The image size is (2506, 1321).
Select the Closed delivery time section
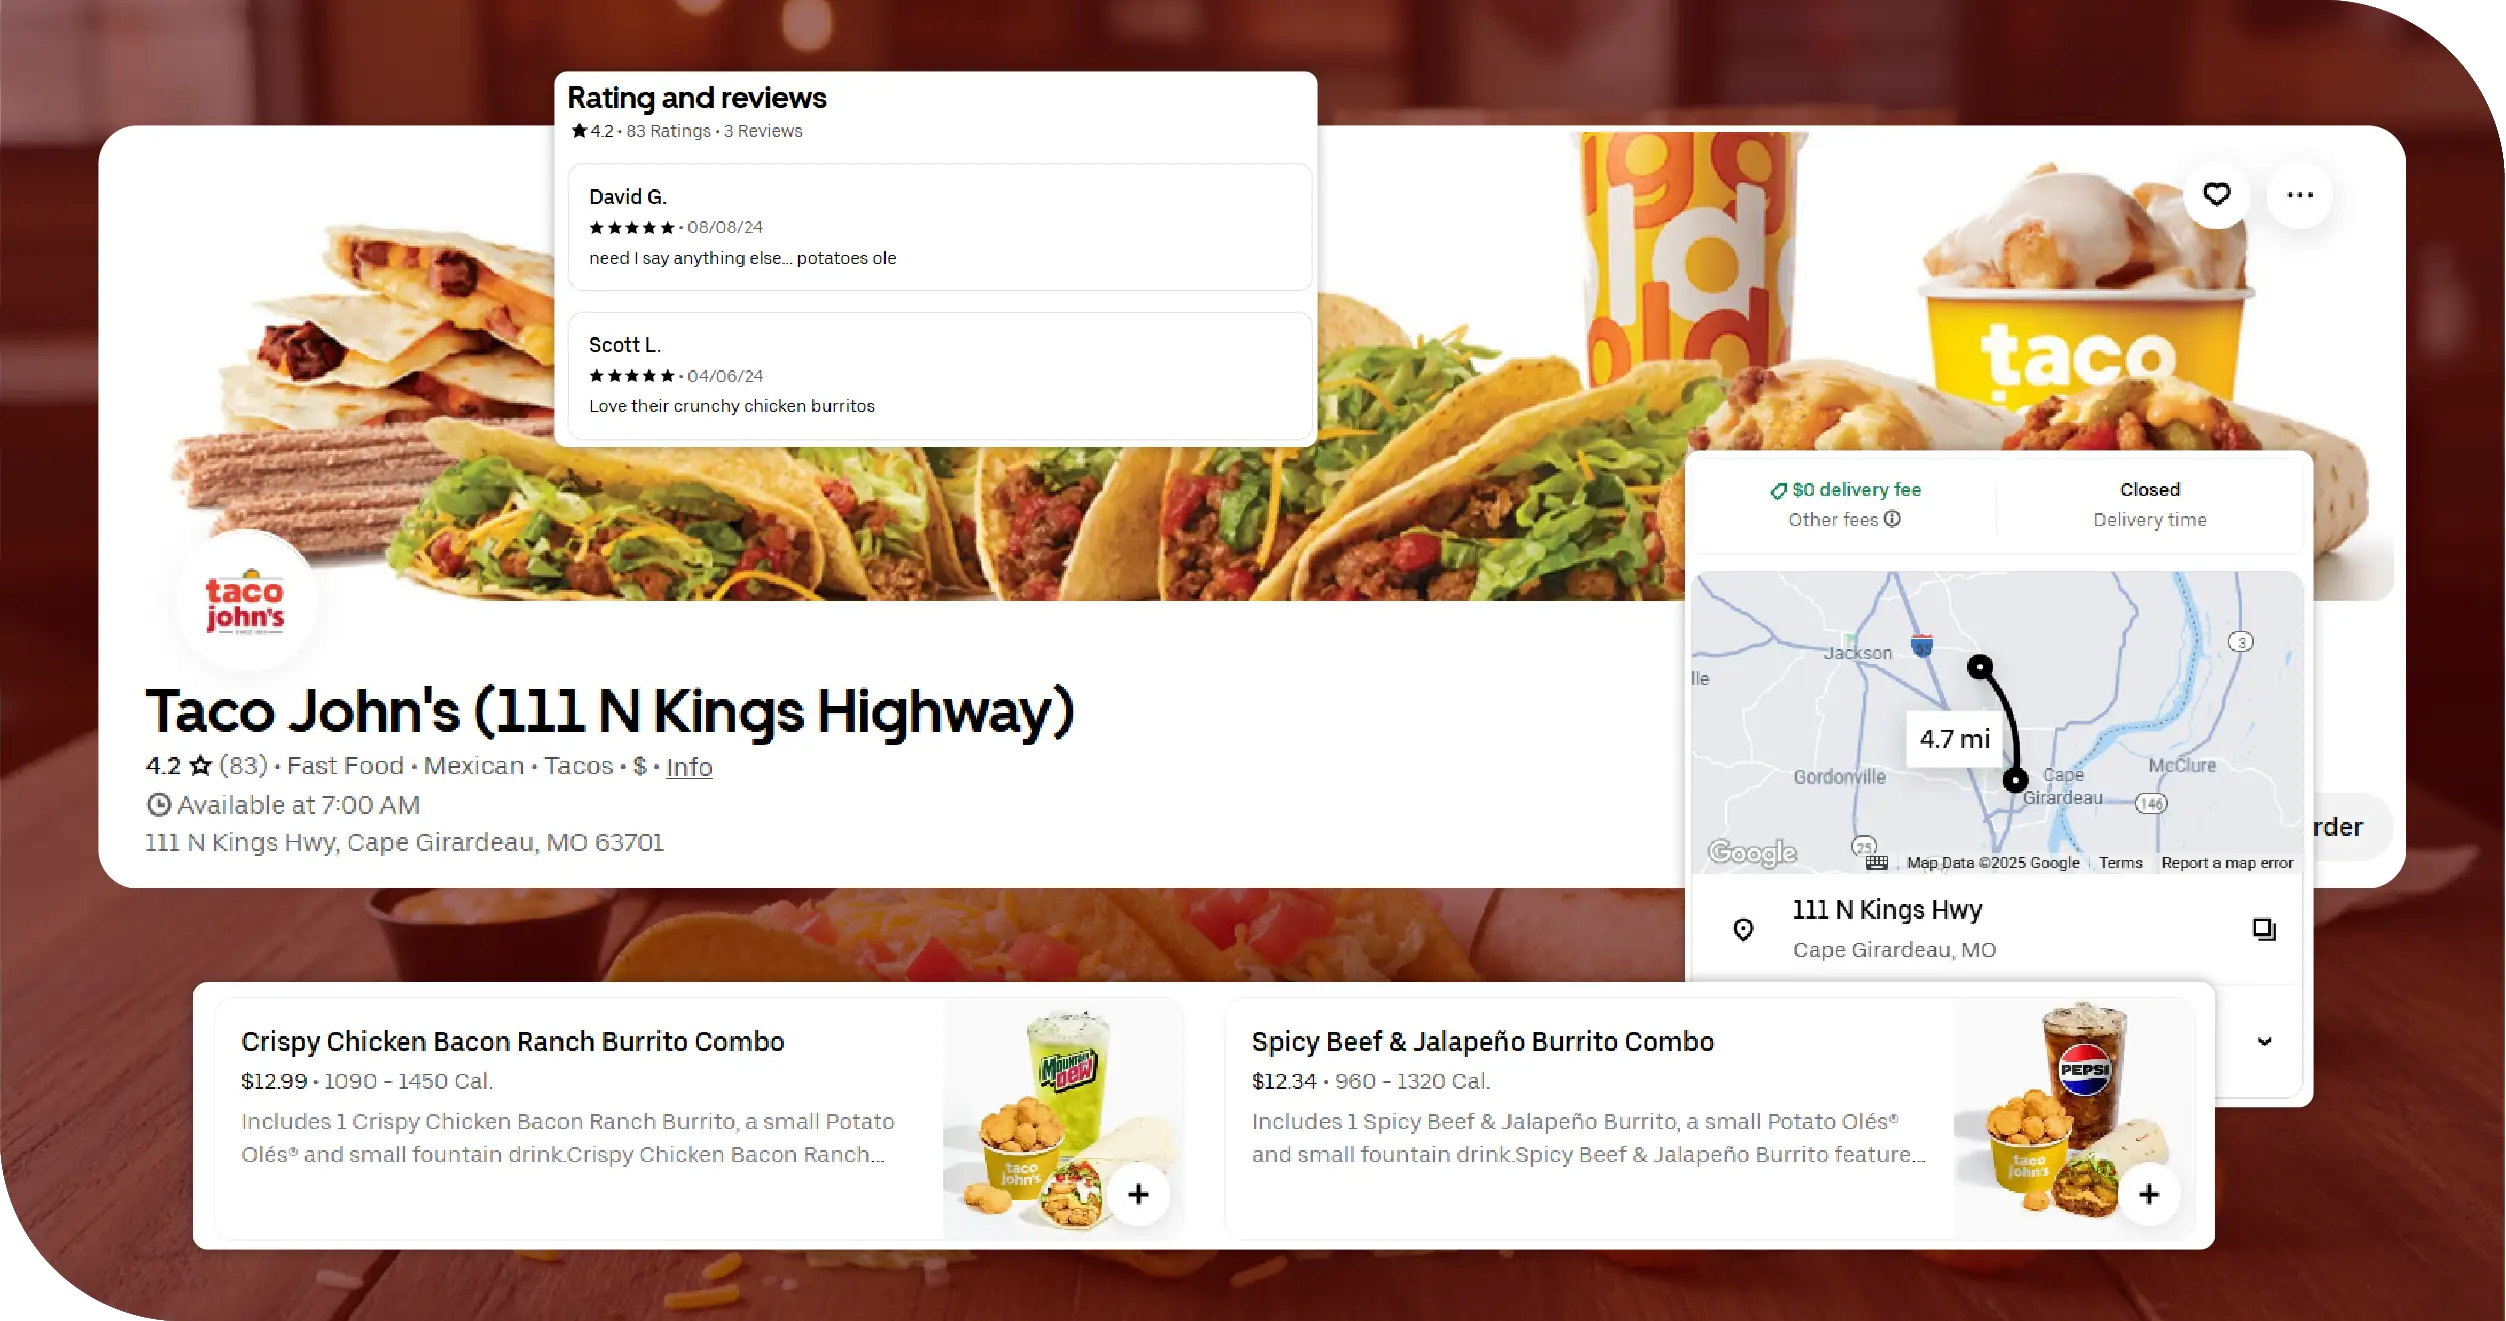point(2149,504)
